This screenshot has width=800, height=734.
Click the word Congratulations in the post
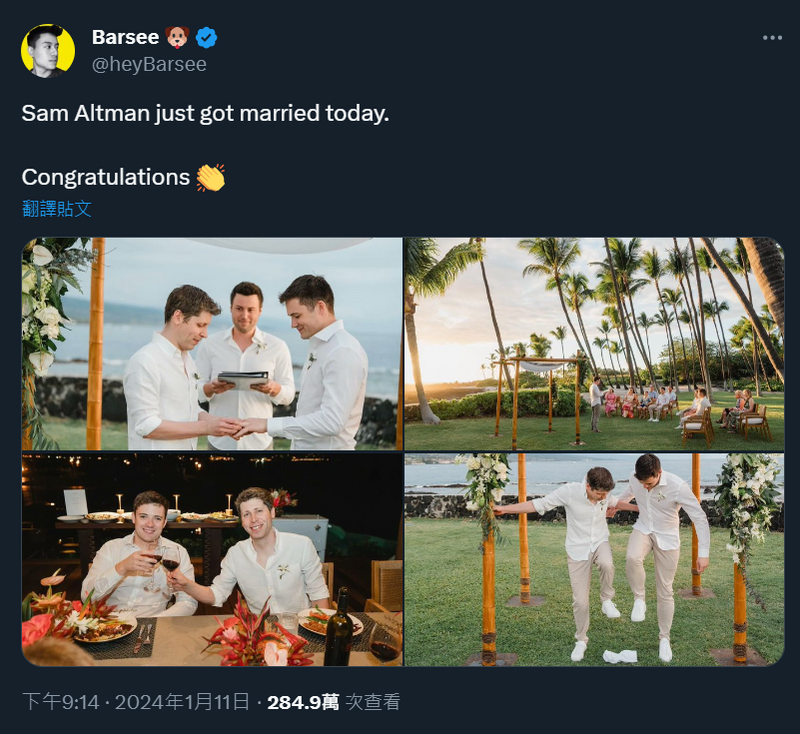point(105,177)
